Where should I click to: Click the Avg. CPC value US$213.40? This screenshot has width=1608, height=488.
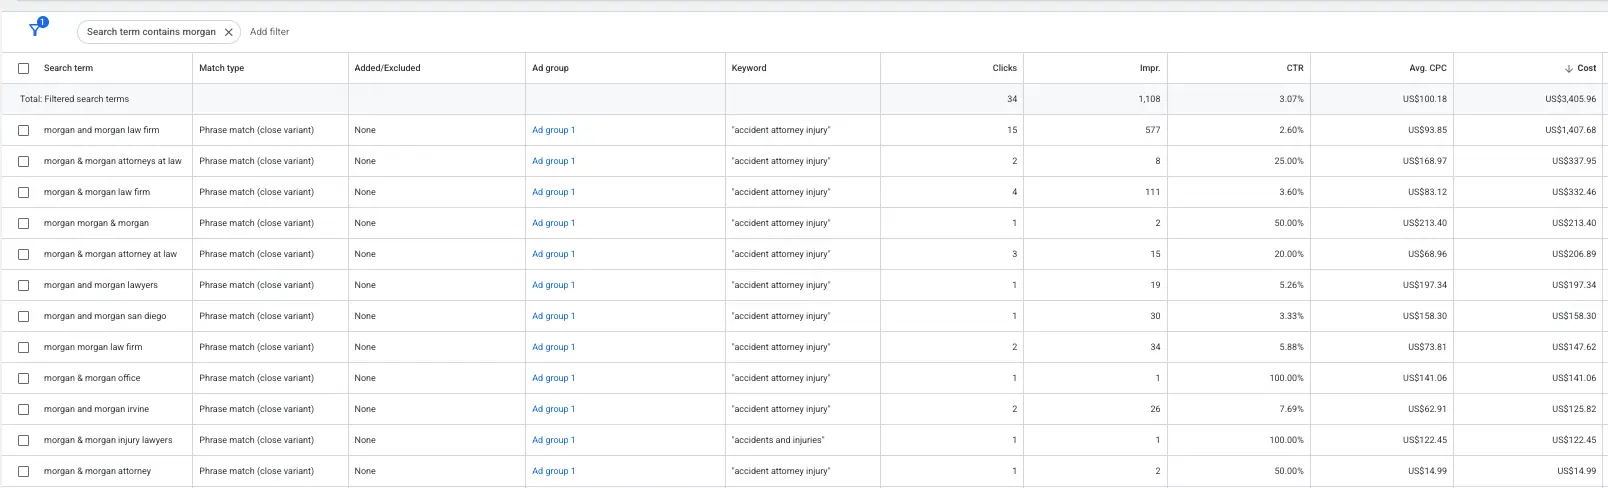1425,223
